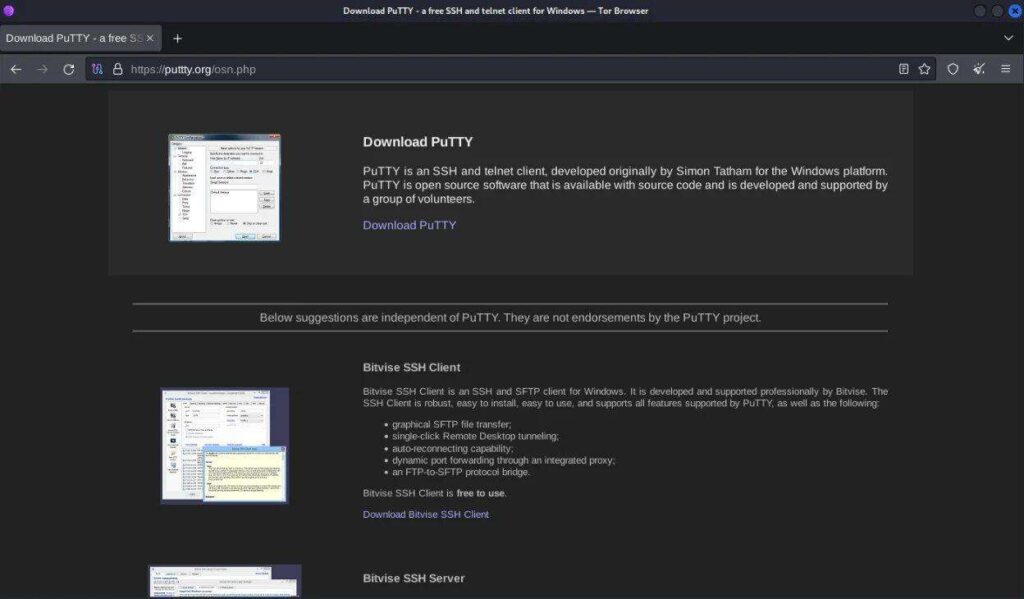This screenshot has height=599, width=1024.
Task: Click the Download PuTTY link
Action: [409, 225]
